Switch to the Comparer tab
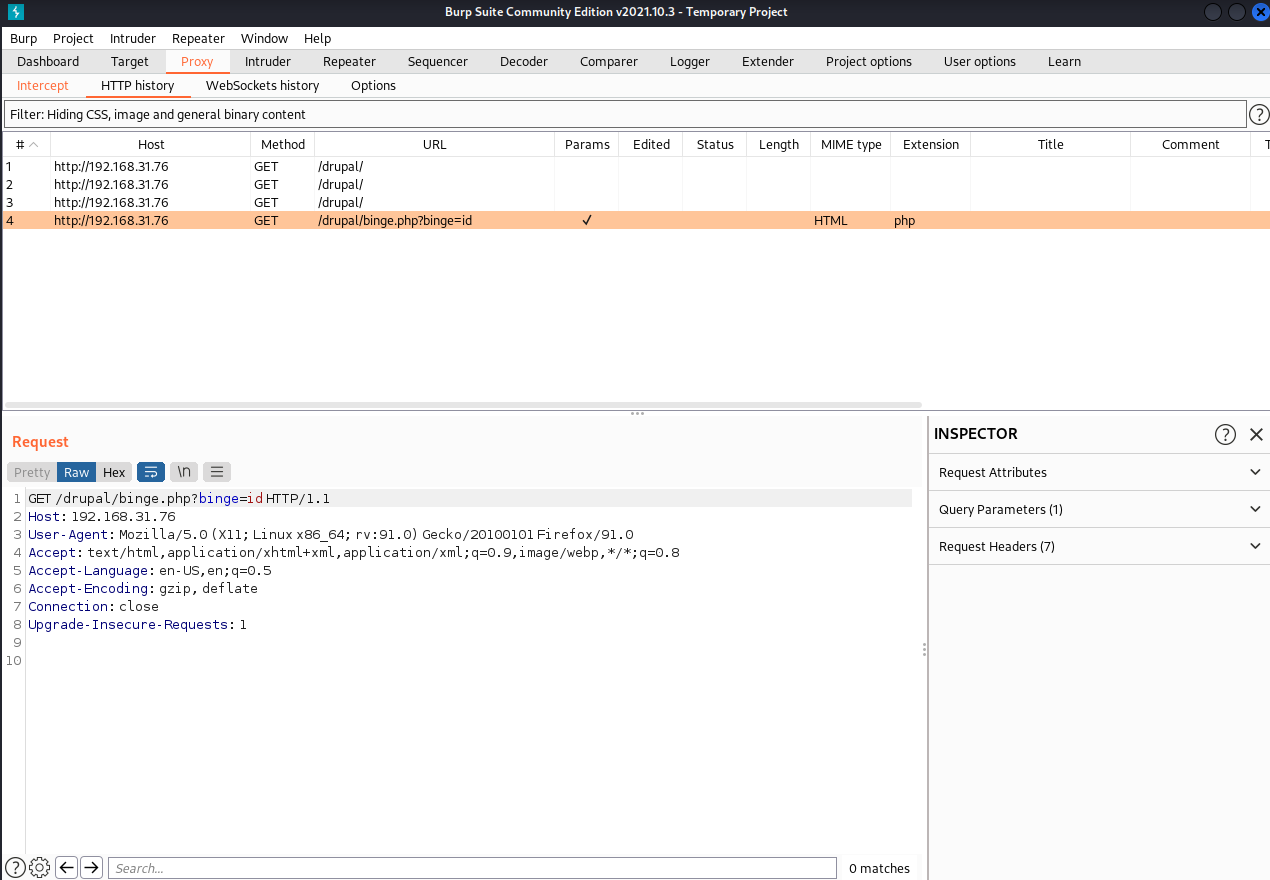Screen dimensions: 1270x880 coord(609,61)
